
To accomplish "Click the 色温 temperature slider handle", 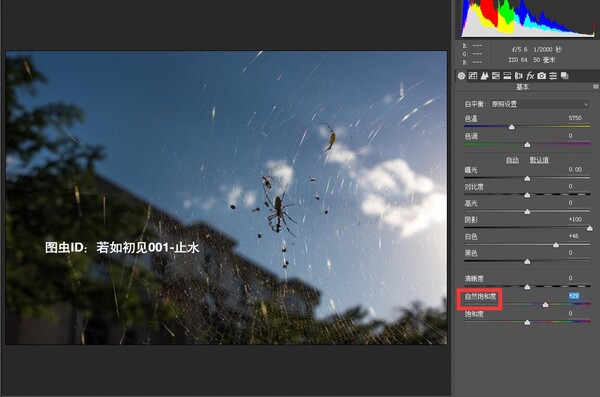I will (512, 127).
